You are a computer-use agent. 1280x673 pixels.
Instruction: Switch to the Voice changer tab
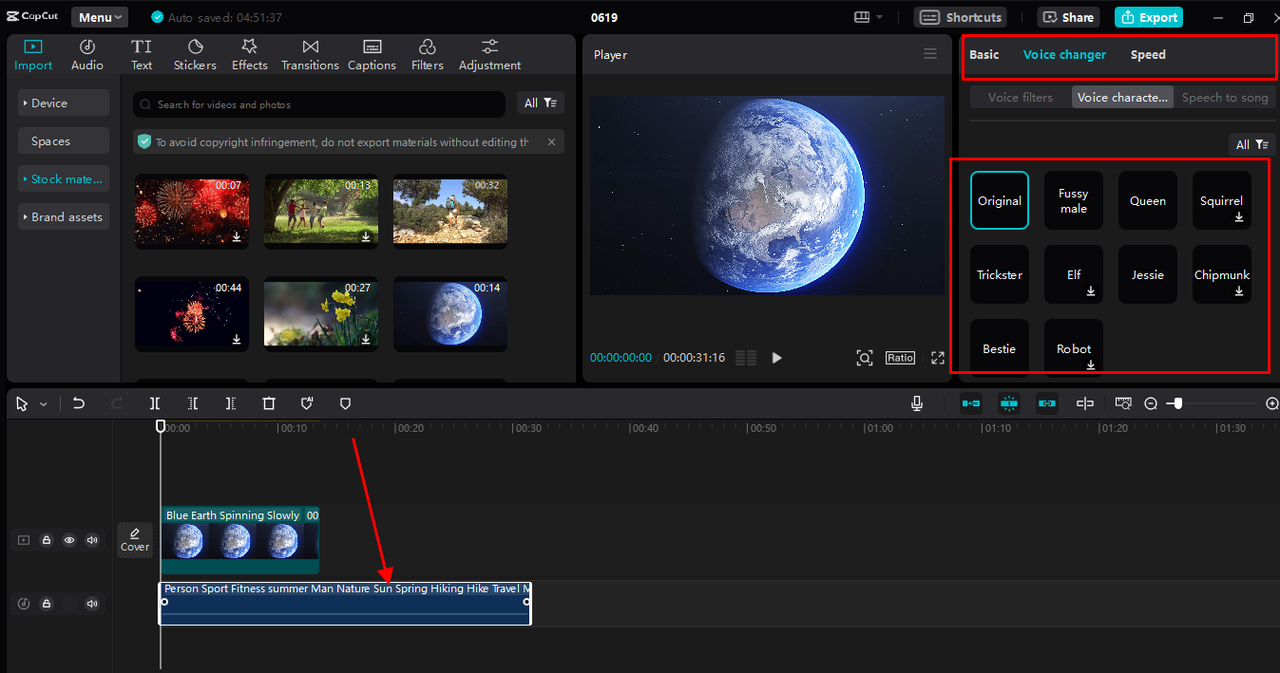[1064, 55]
